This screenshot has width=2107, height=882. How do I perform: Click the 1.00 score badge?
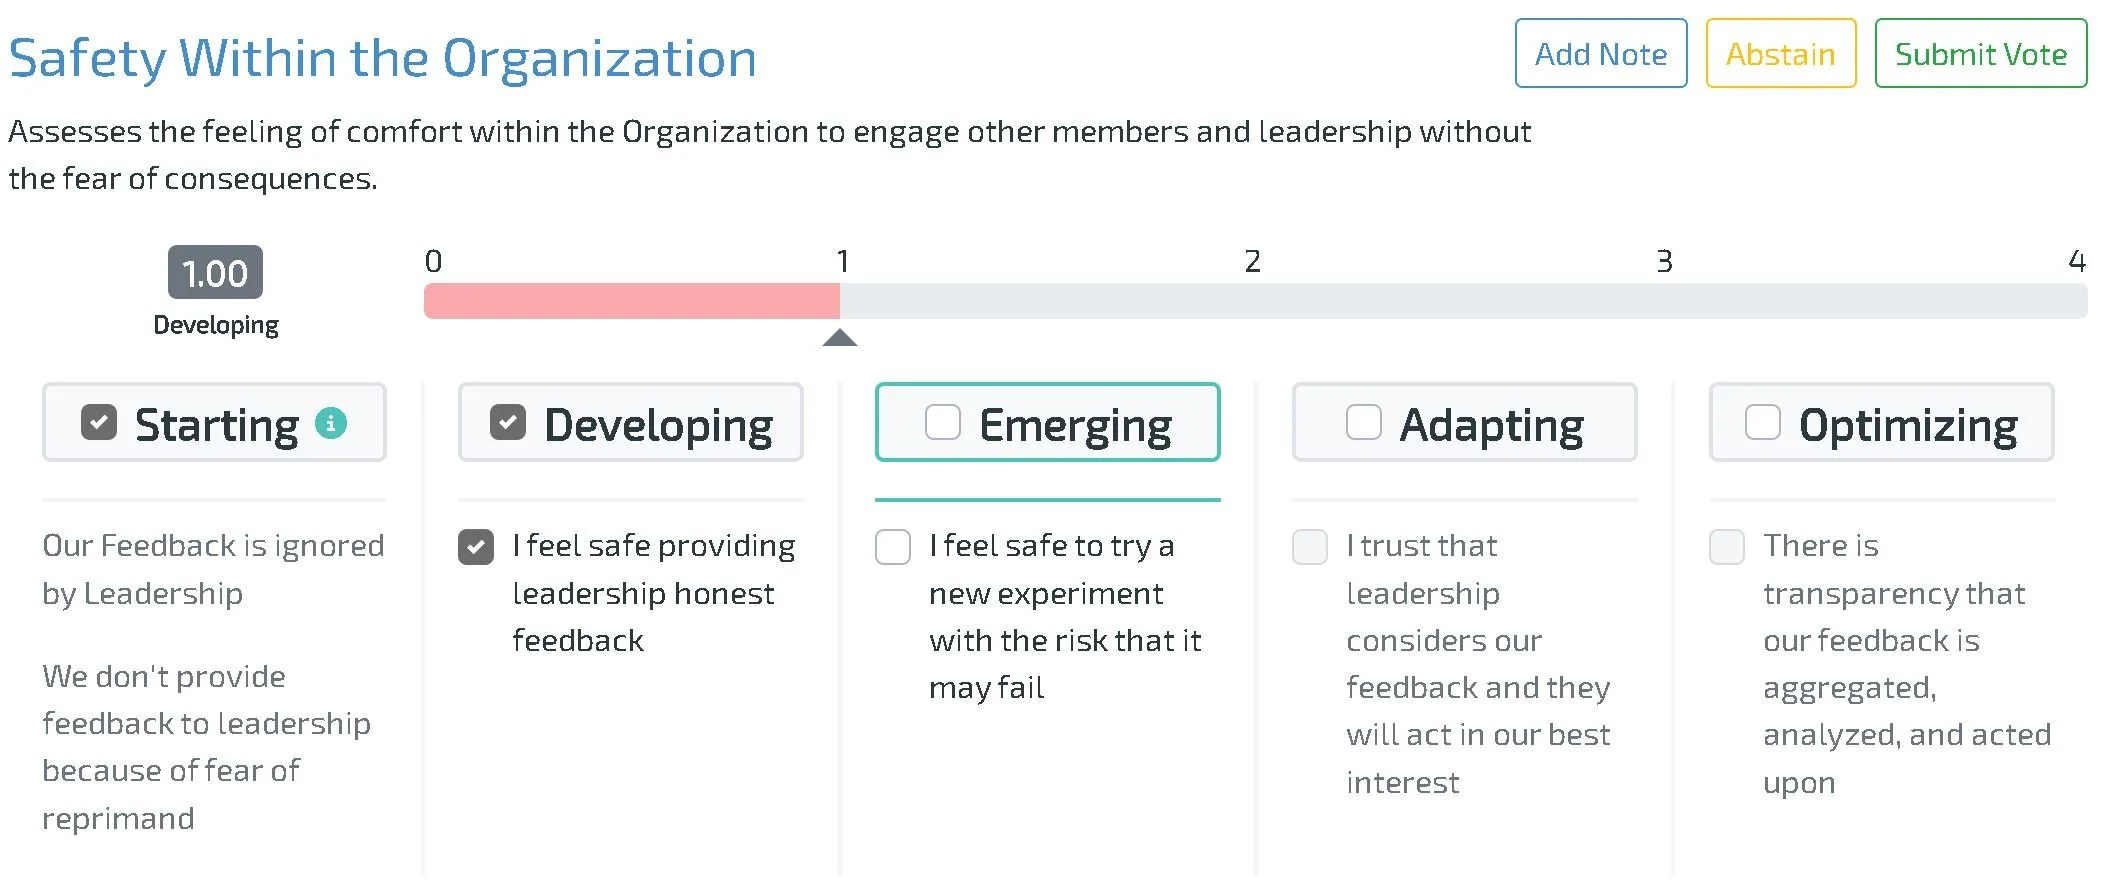point(215,272)
